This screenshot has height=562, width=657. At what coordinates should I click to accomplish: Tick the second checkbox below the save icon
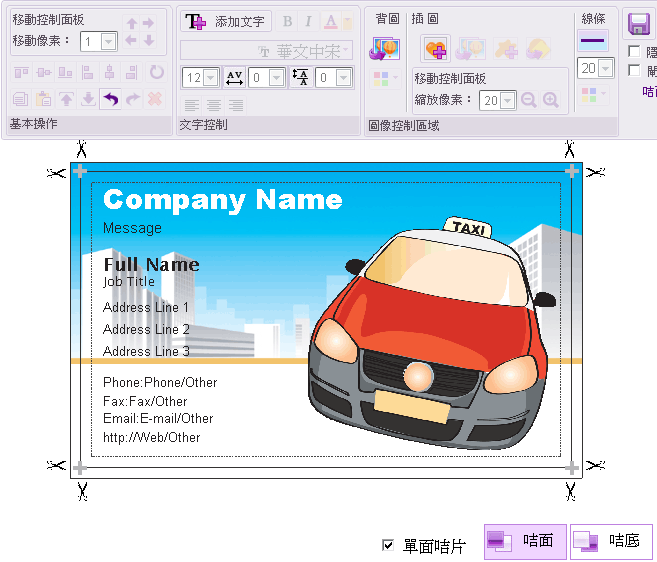633,70
